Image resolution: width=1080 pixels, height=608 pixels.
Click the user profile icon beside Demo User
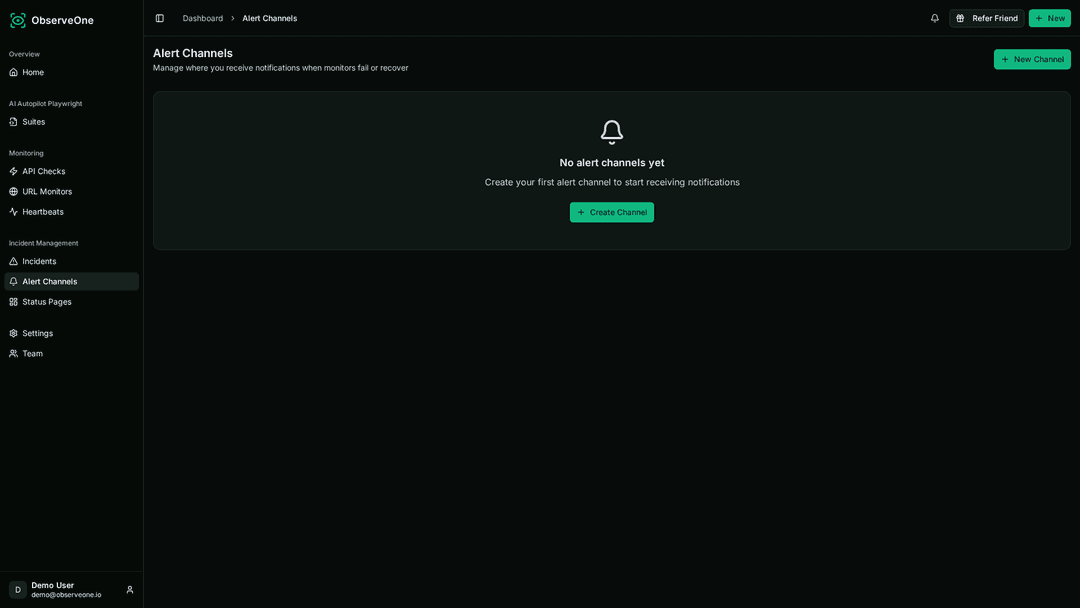coord(129,590)
